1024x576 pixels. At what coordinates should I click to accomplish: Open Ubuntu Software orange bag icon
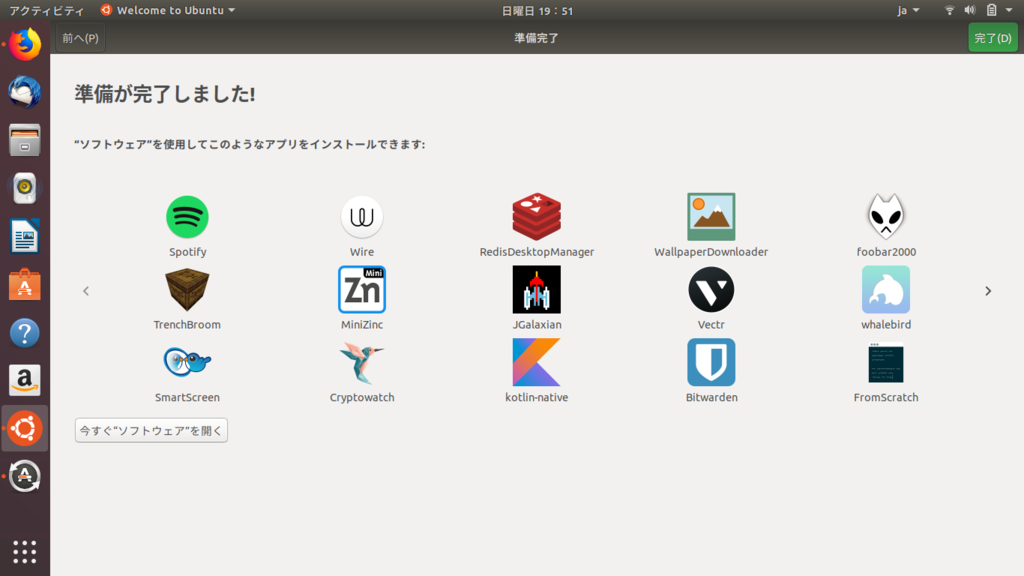(25, 284)
